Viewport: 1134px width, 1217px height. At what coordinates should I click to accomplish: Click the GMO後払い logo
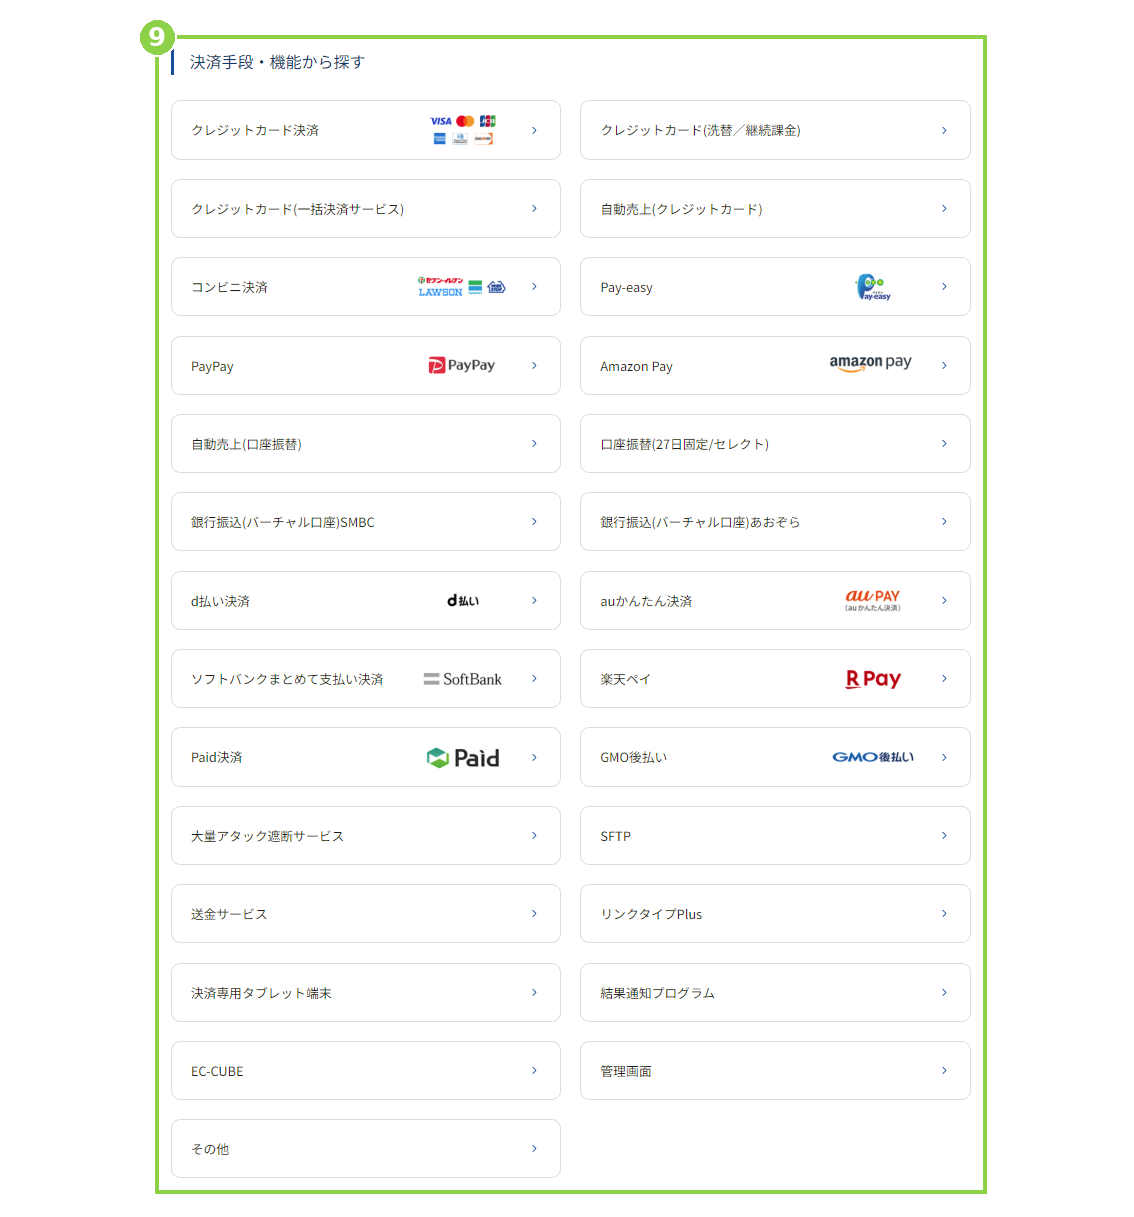[x=873, y=757]
